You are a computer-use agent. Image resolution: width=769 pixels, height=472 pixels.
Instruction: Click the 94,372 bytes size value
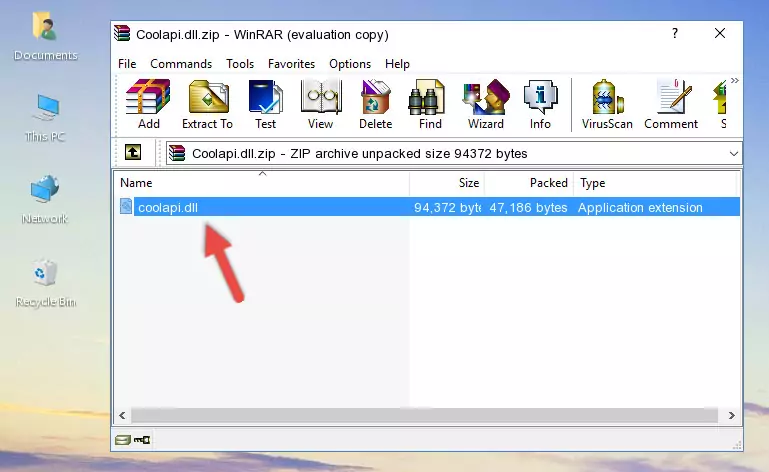click(447, 208)
